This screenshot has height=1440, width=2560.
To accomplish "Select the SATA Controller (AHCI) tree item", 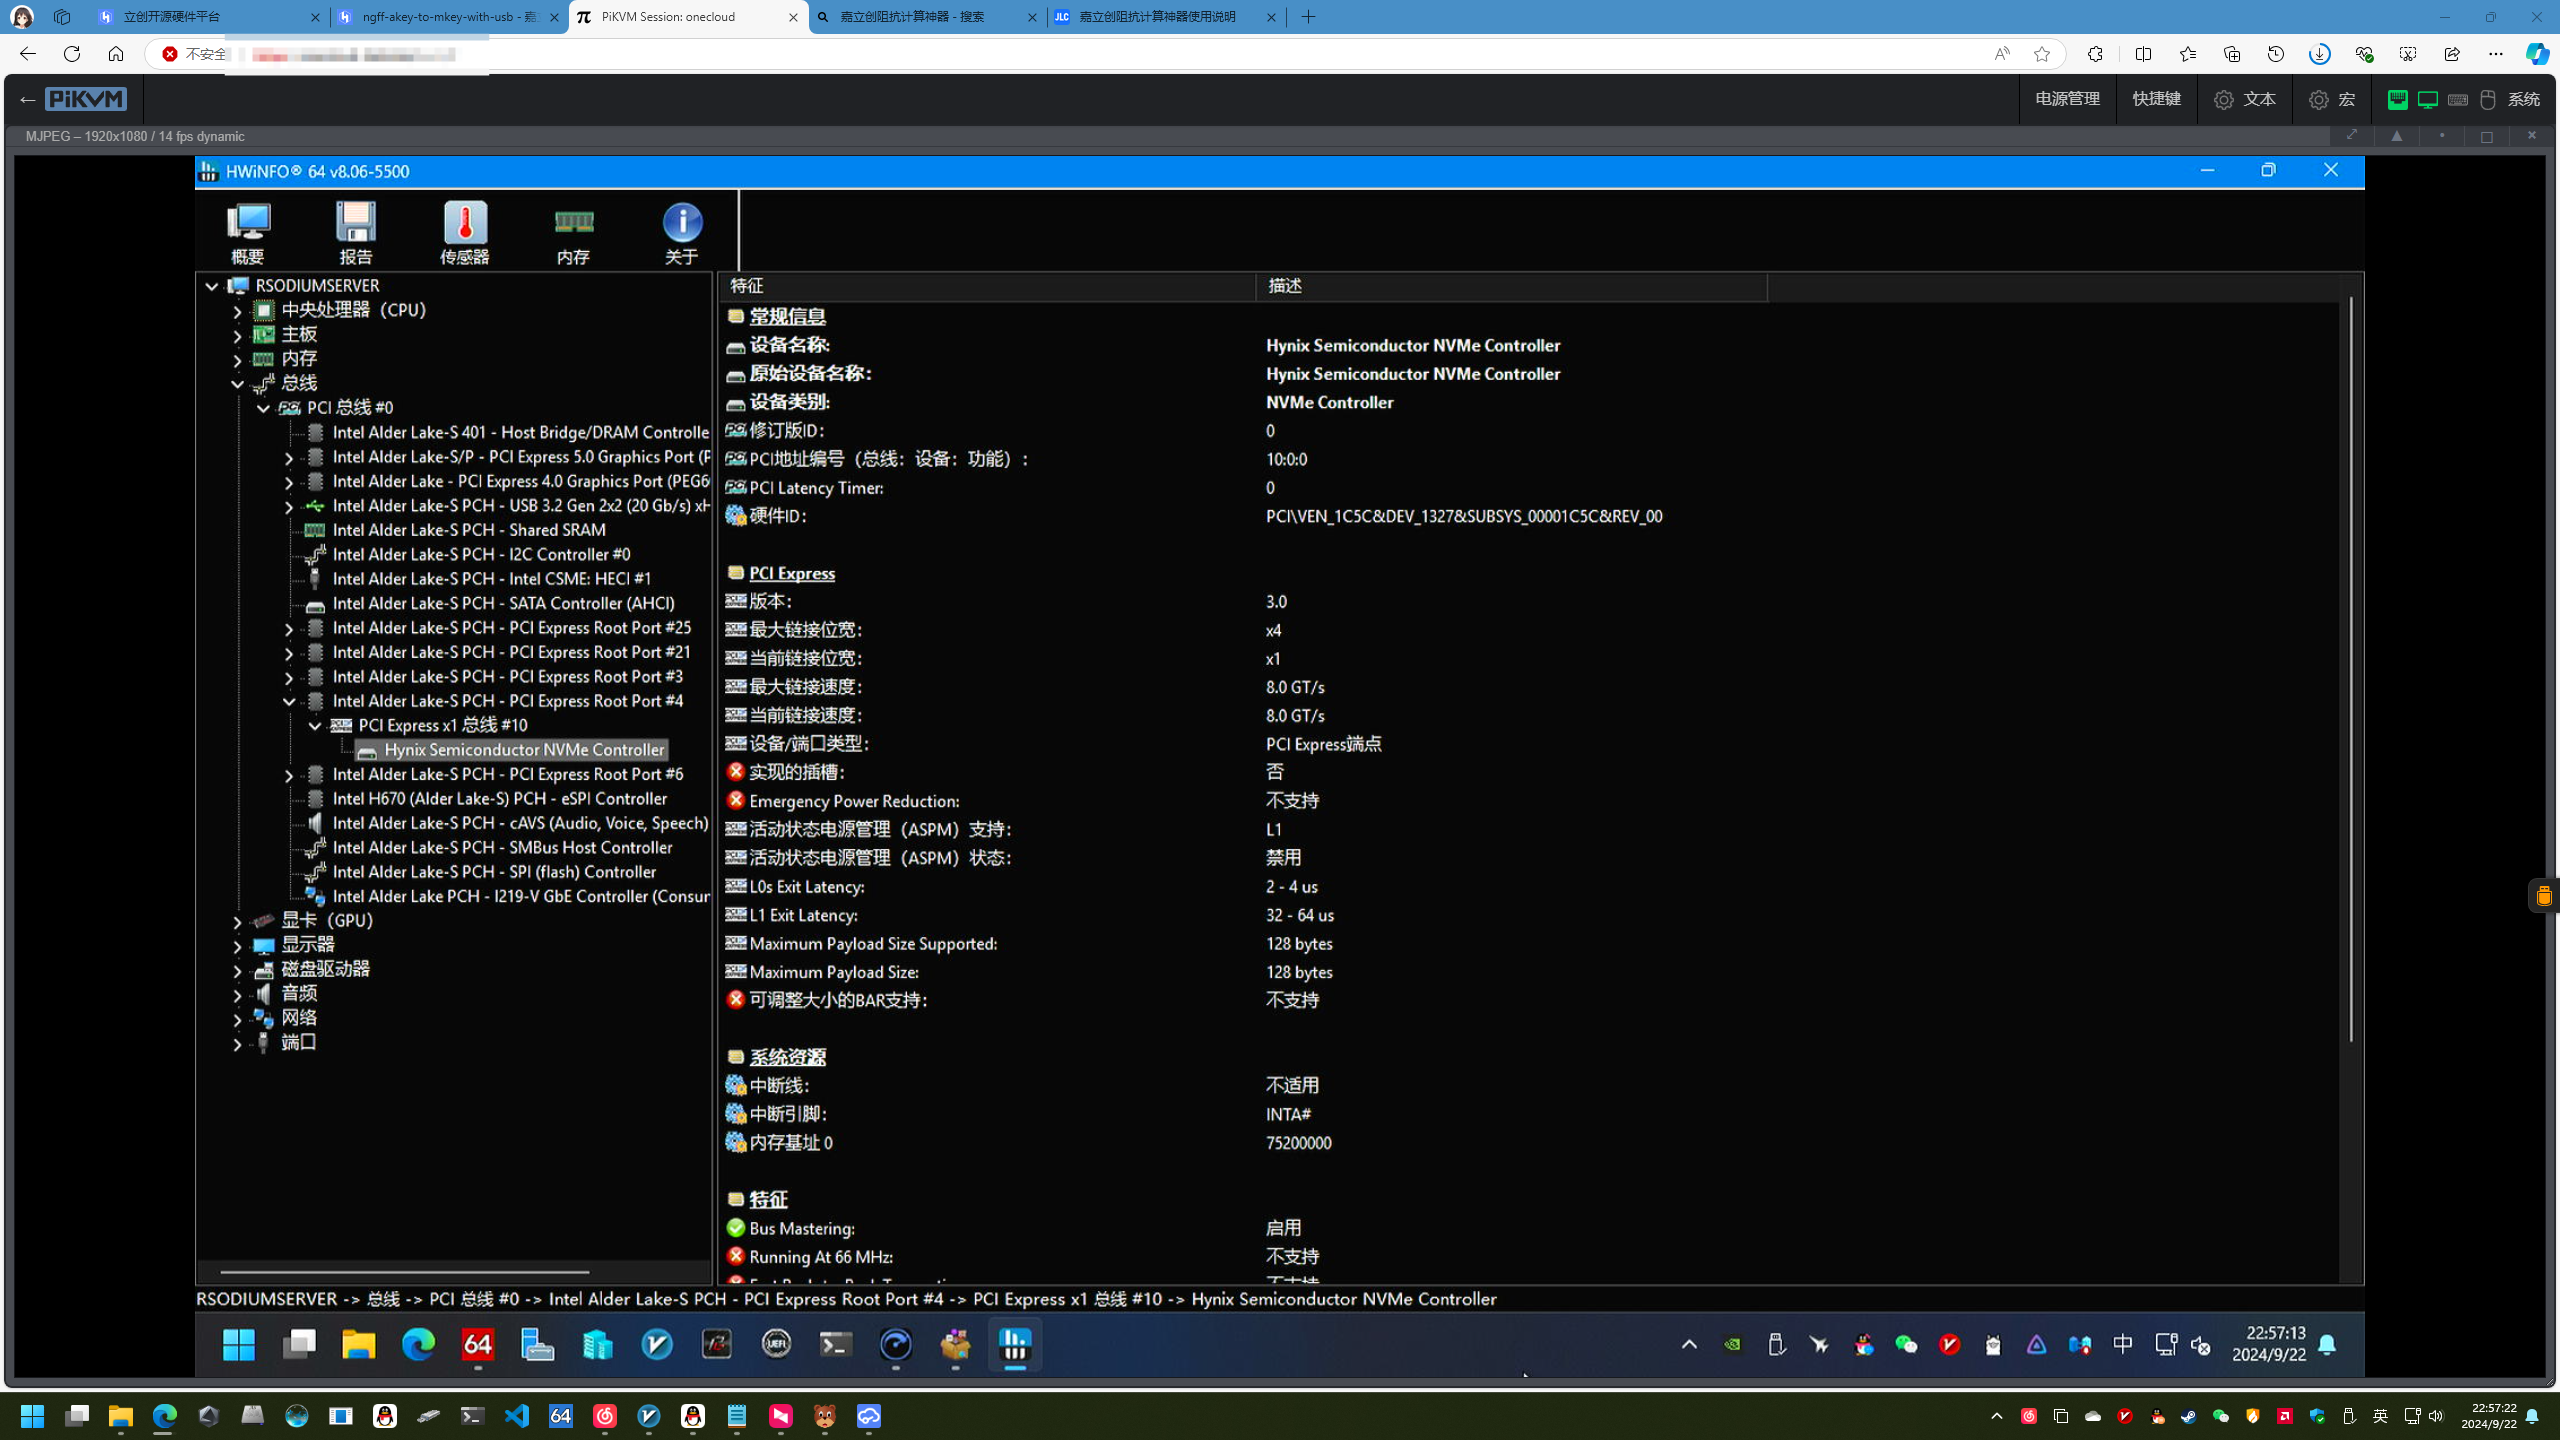I will [503, 604].
